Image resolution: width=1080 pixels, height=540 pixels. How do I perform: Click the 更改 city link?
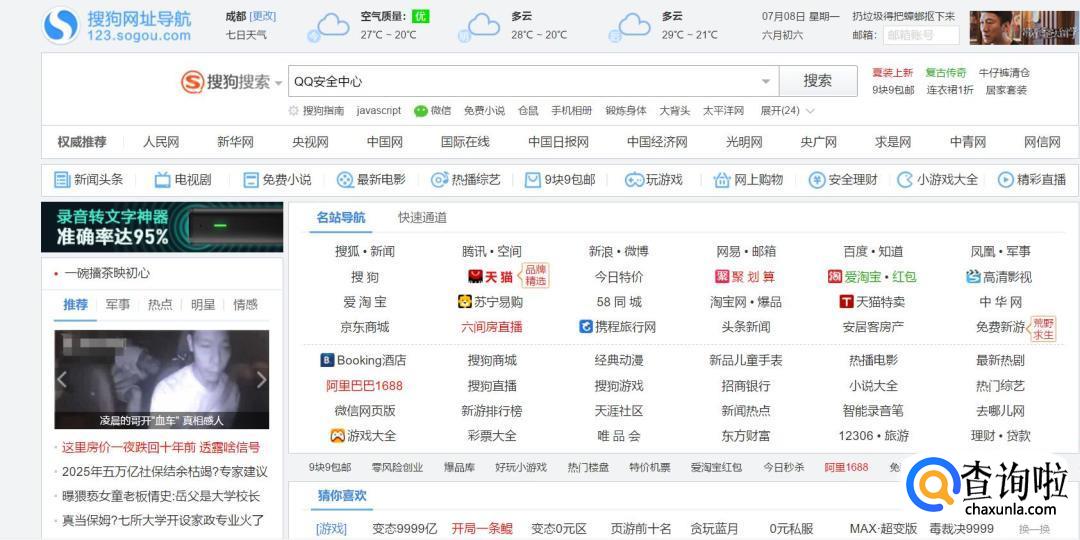[262, 16]
